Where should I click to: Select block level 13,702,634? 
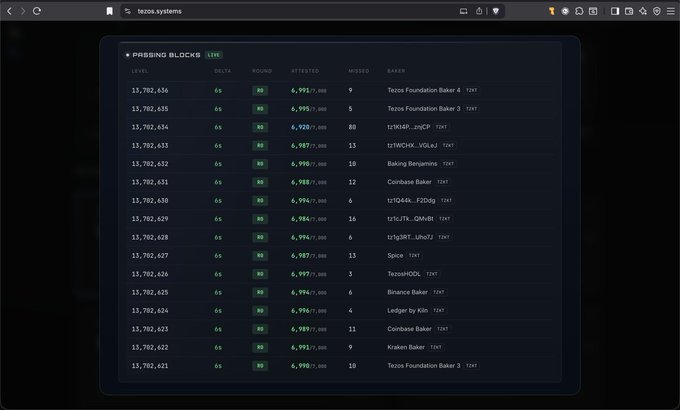point(150,127)
